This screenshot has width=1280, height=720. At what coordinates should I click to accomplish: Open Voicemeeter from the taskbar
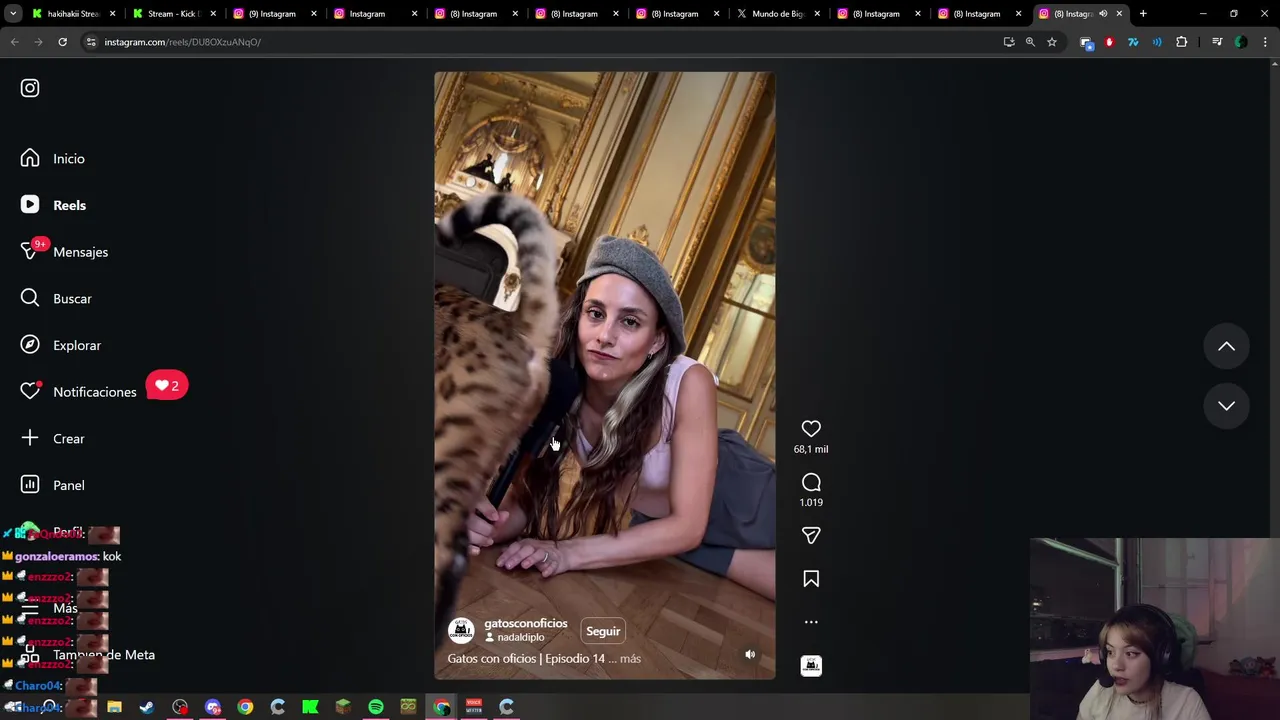(474, 707)
